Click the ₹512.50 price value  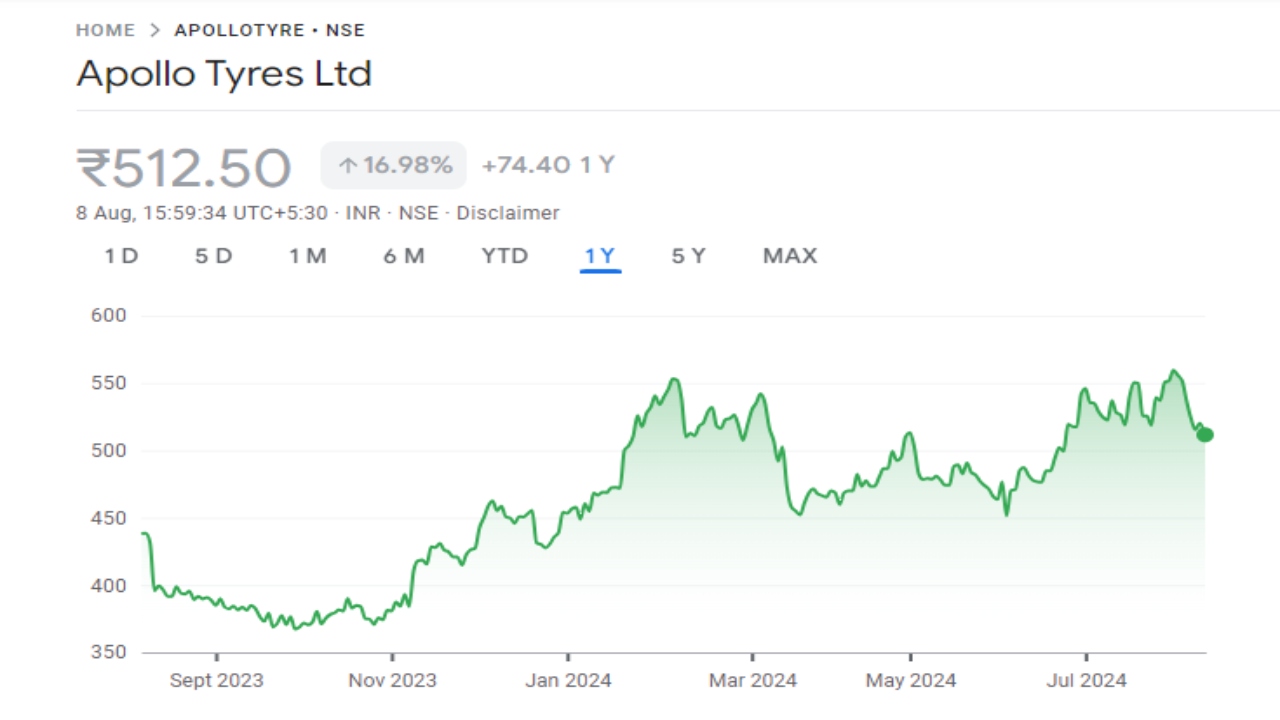[x=184, y=167]
